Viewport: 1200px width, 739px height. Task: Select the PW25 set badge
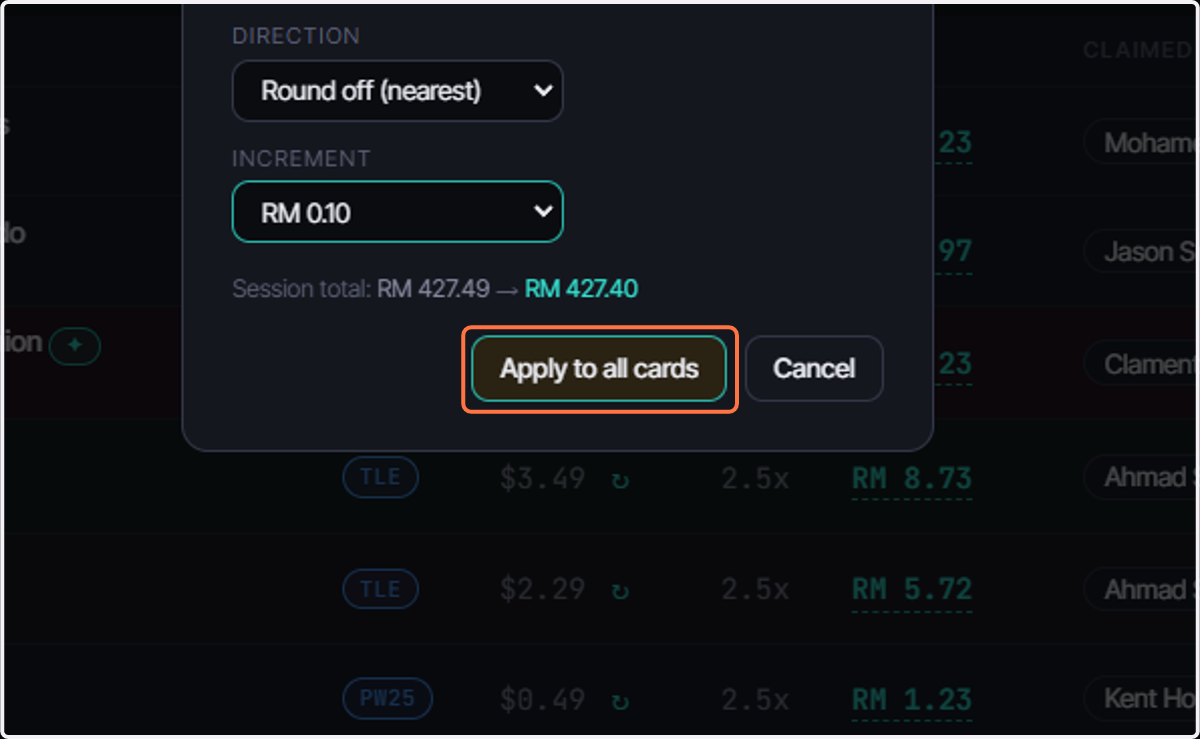tap(387, 698)
